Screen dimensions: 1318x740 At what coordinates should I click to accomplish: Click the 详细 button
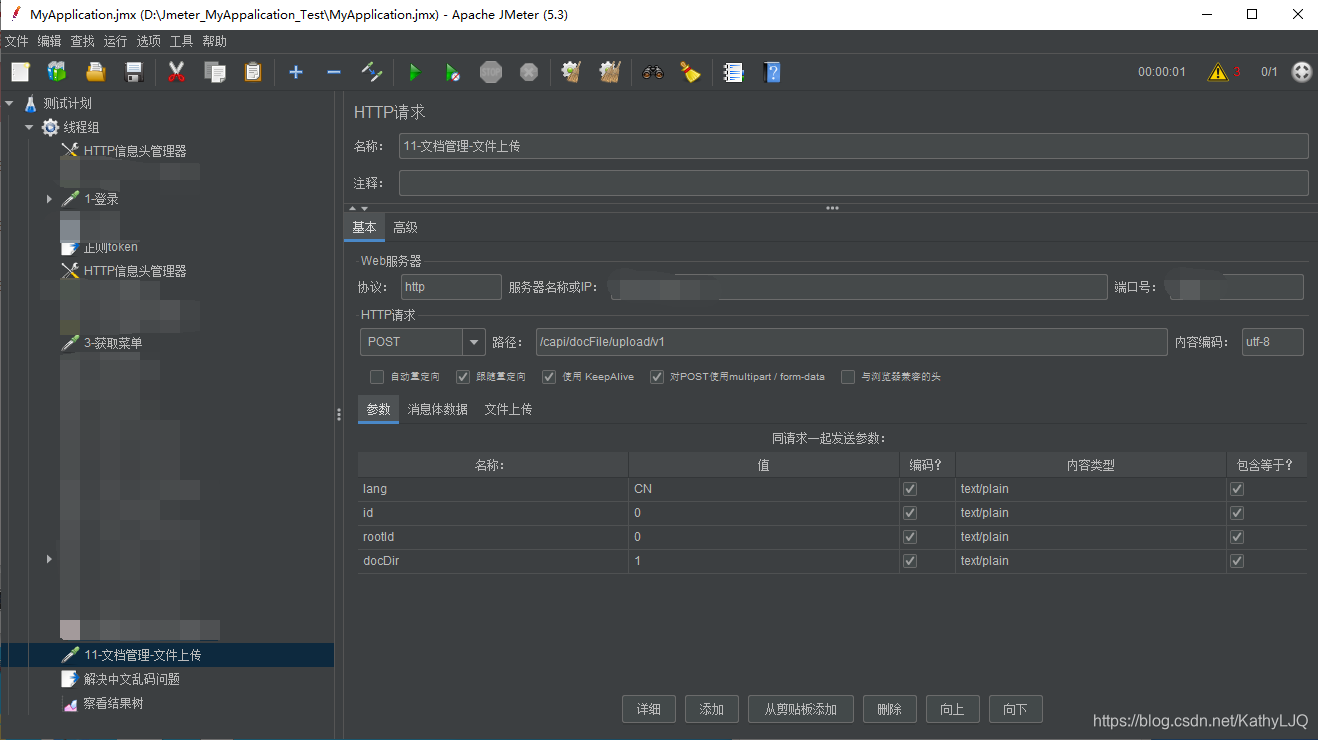[x=648, y=709]
